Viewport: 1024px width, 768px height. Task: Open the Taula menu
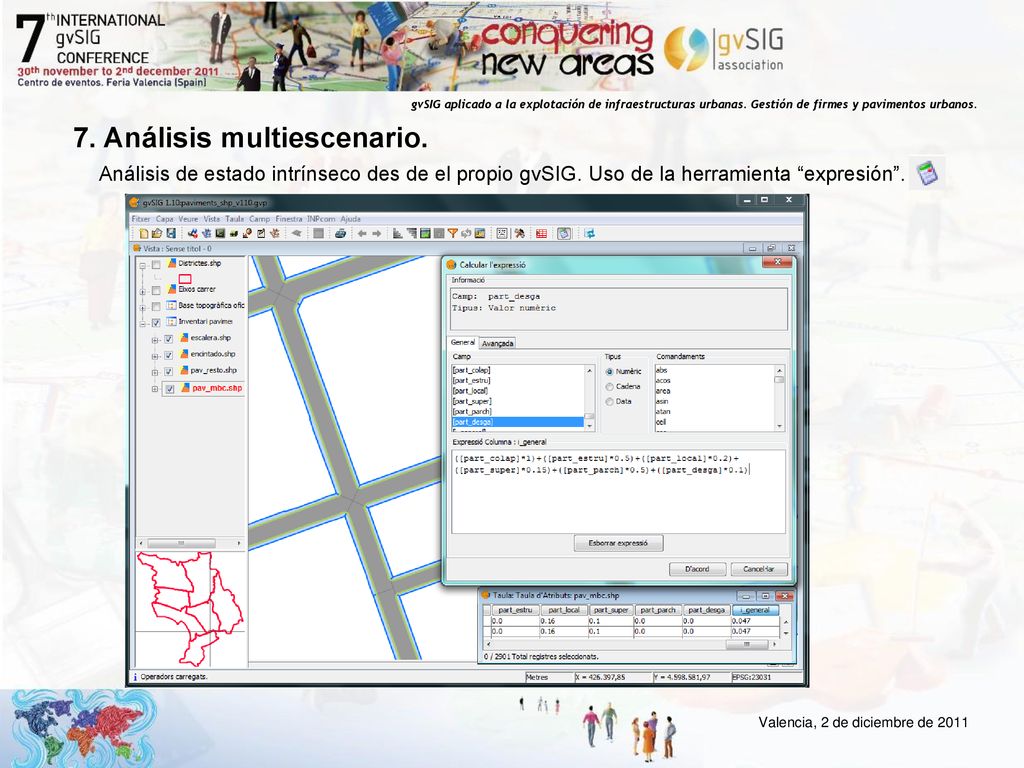point(234,219)
